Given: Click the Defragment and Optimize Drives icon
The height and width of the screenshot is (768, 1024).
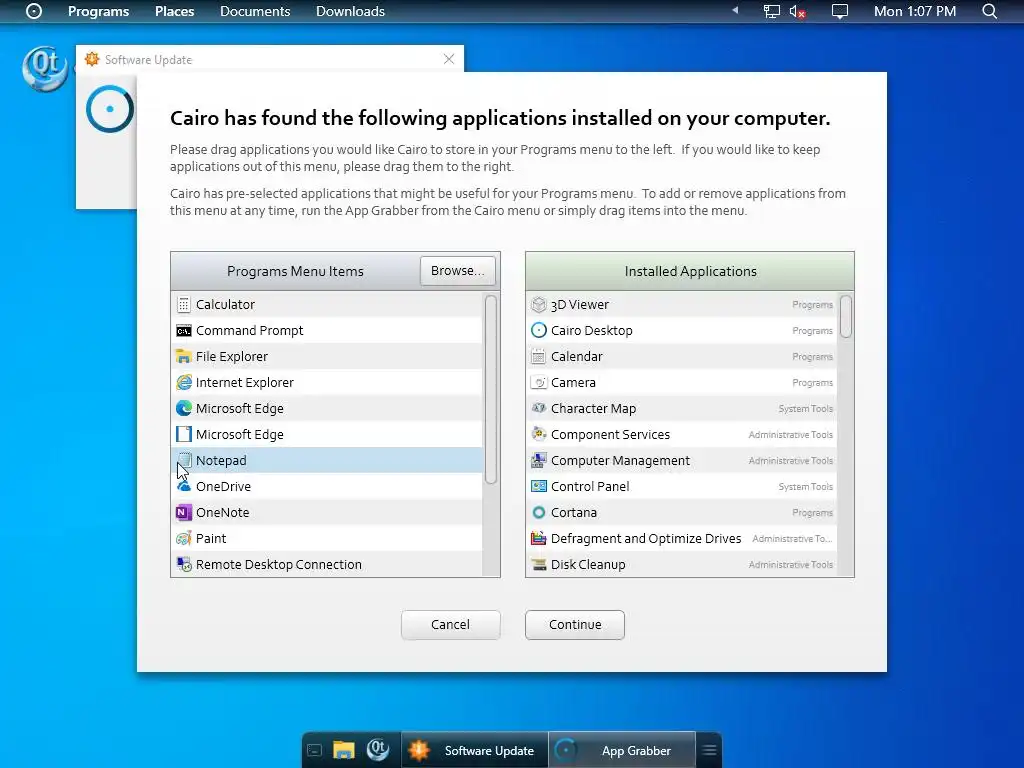Looking at the screenshot, I should [538, 539].
